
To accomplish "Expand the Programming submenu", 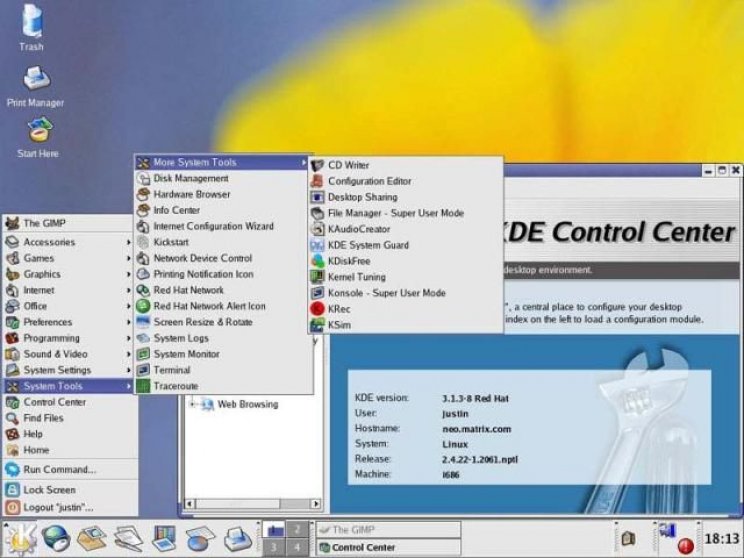I will [x=69, y=338].
